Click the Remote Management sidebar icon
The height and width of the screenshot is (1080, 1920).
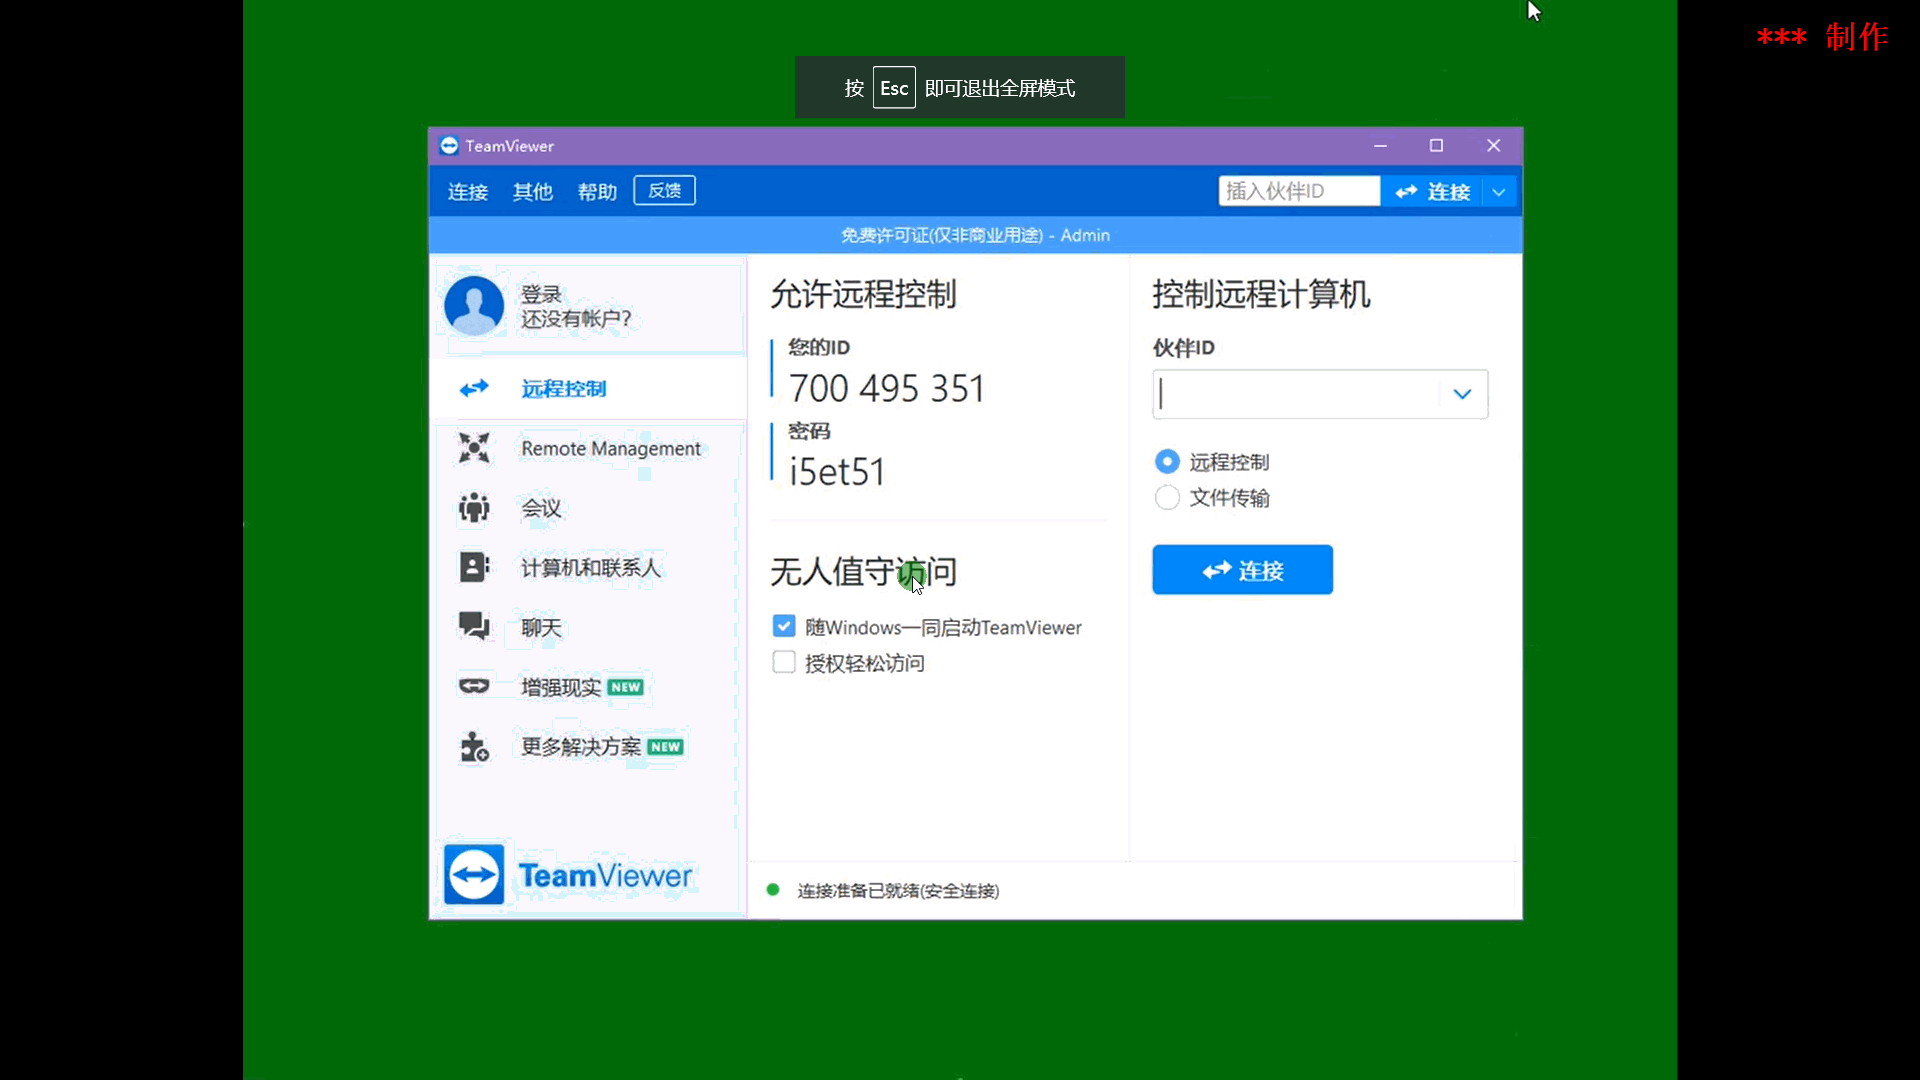click(x=474, y=448)
